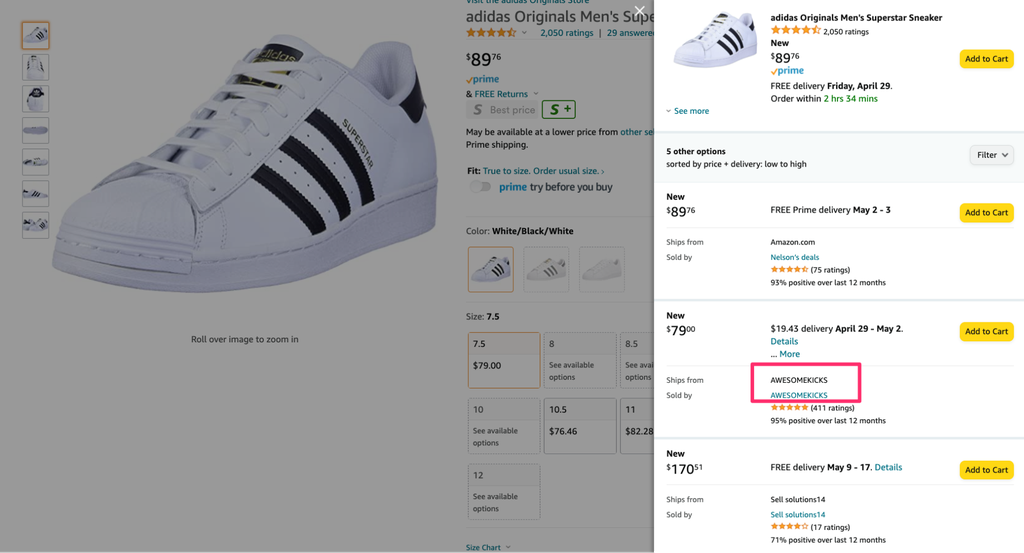Add the $79.00 AWESOMEKICKS offer to cart
The image size is (1024, 553).
click(986, 331)
